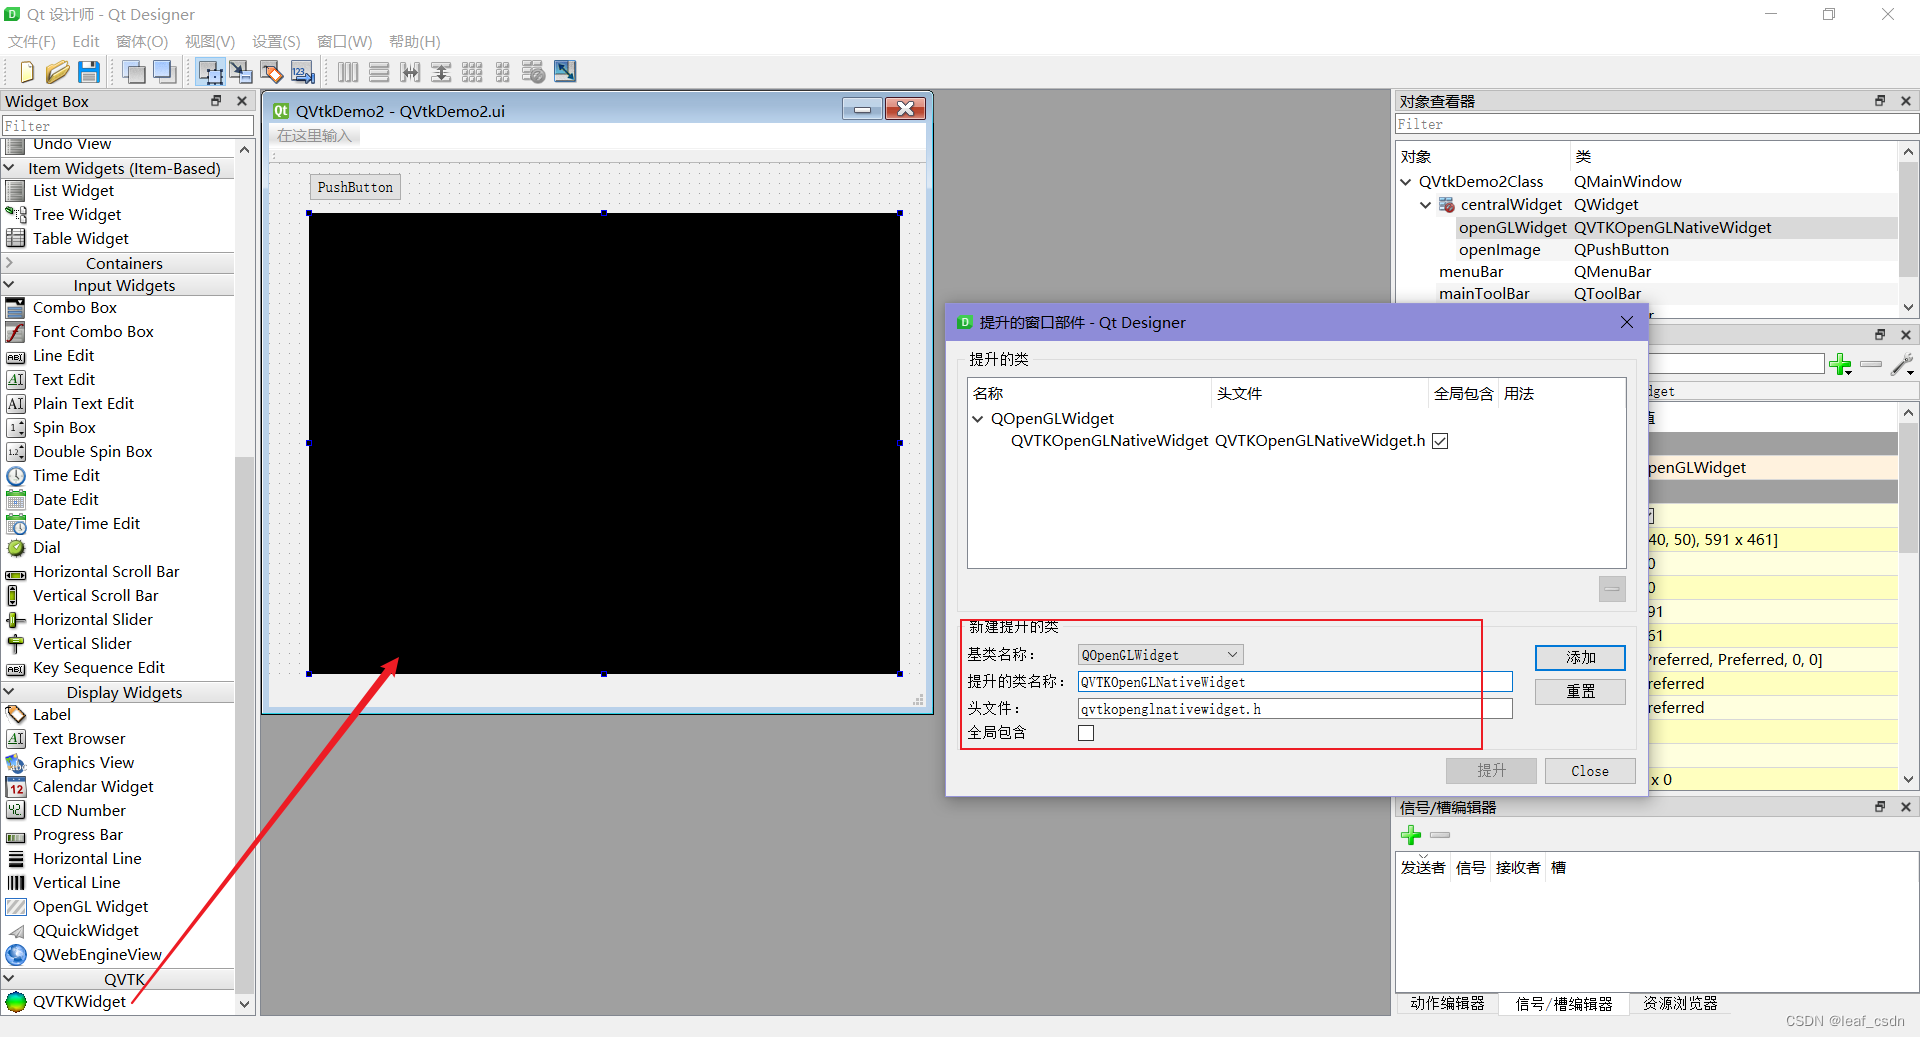
Task: Open the Edit menu
Action: coord(86,41)
